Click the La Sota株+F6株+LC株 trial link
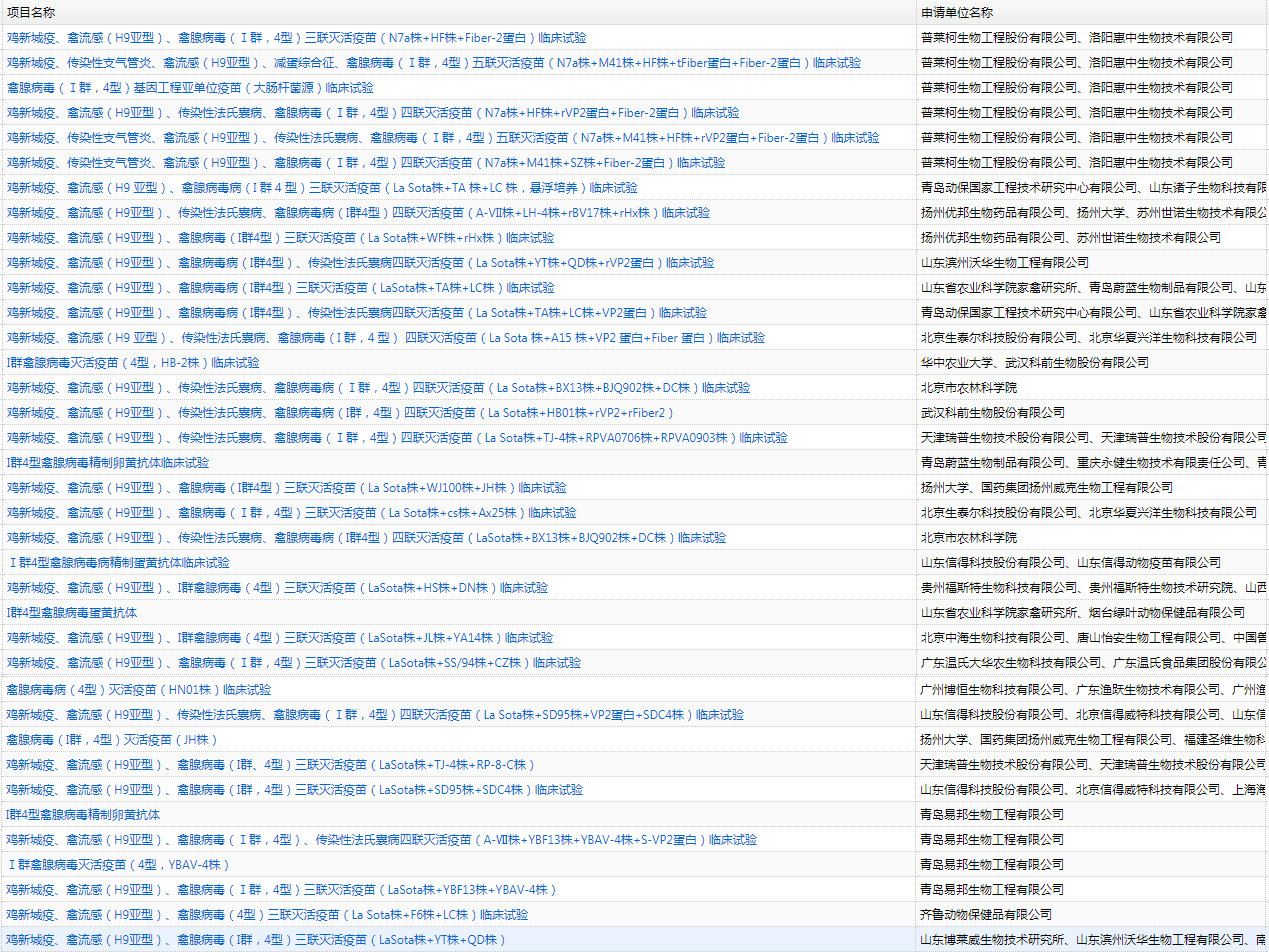Viewport: 1269px width, 952px height. click(267, 915)
